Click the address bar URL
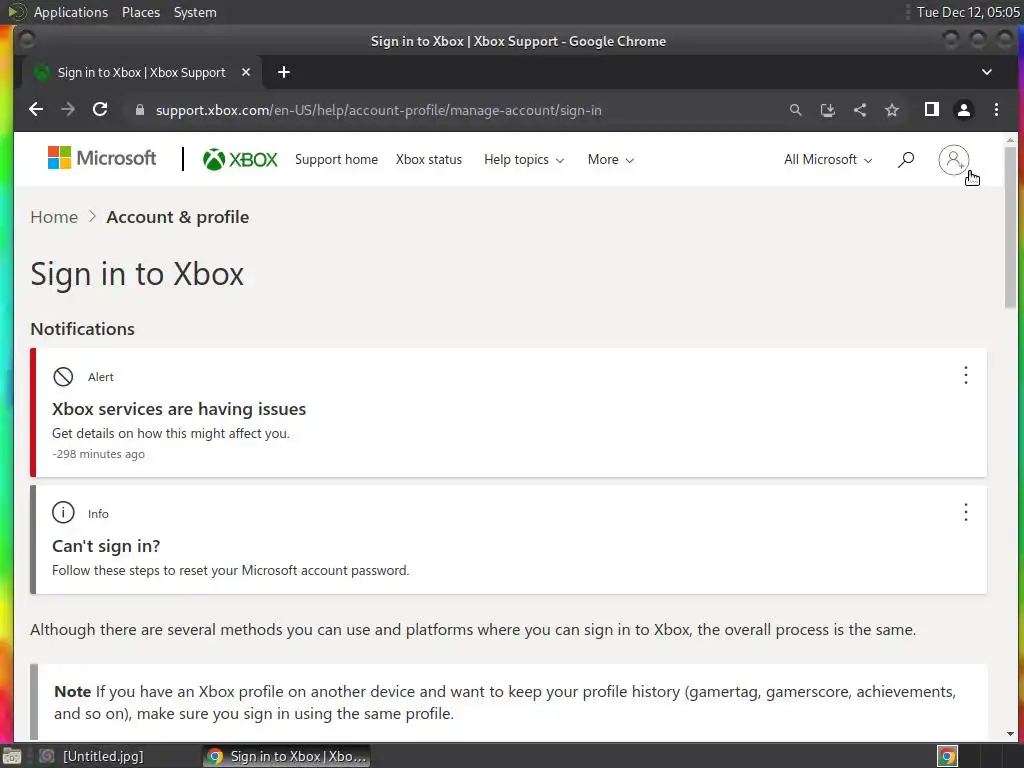 click(x=378, y=110)
